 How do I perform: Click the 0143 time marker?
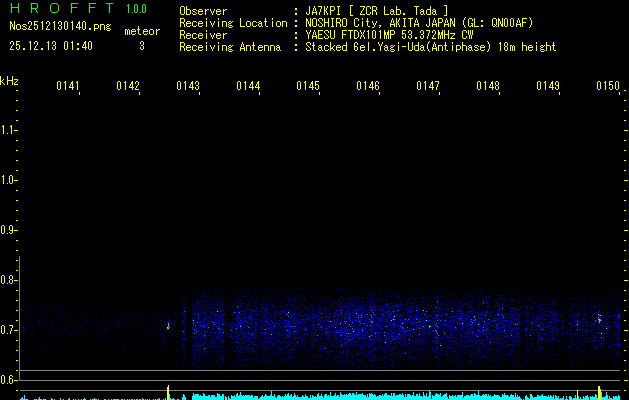[188, 87]
